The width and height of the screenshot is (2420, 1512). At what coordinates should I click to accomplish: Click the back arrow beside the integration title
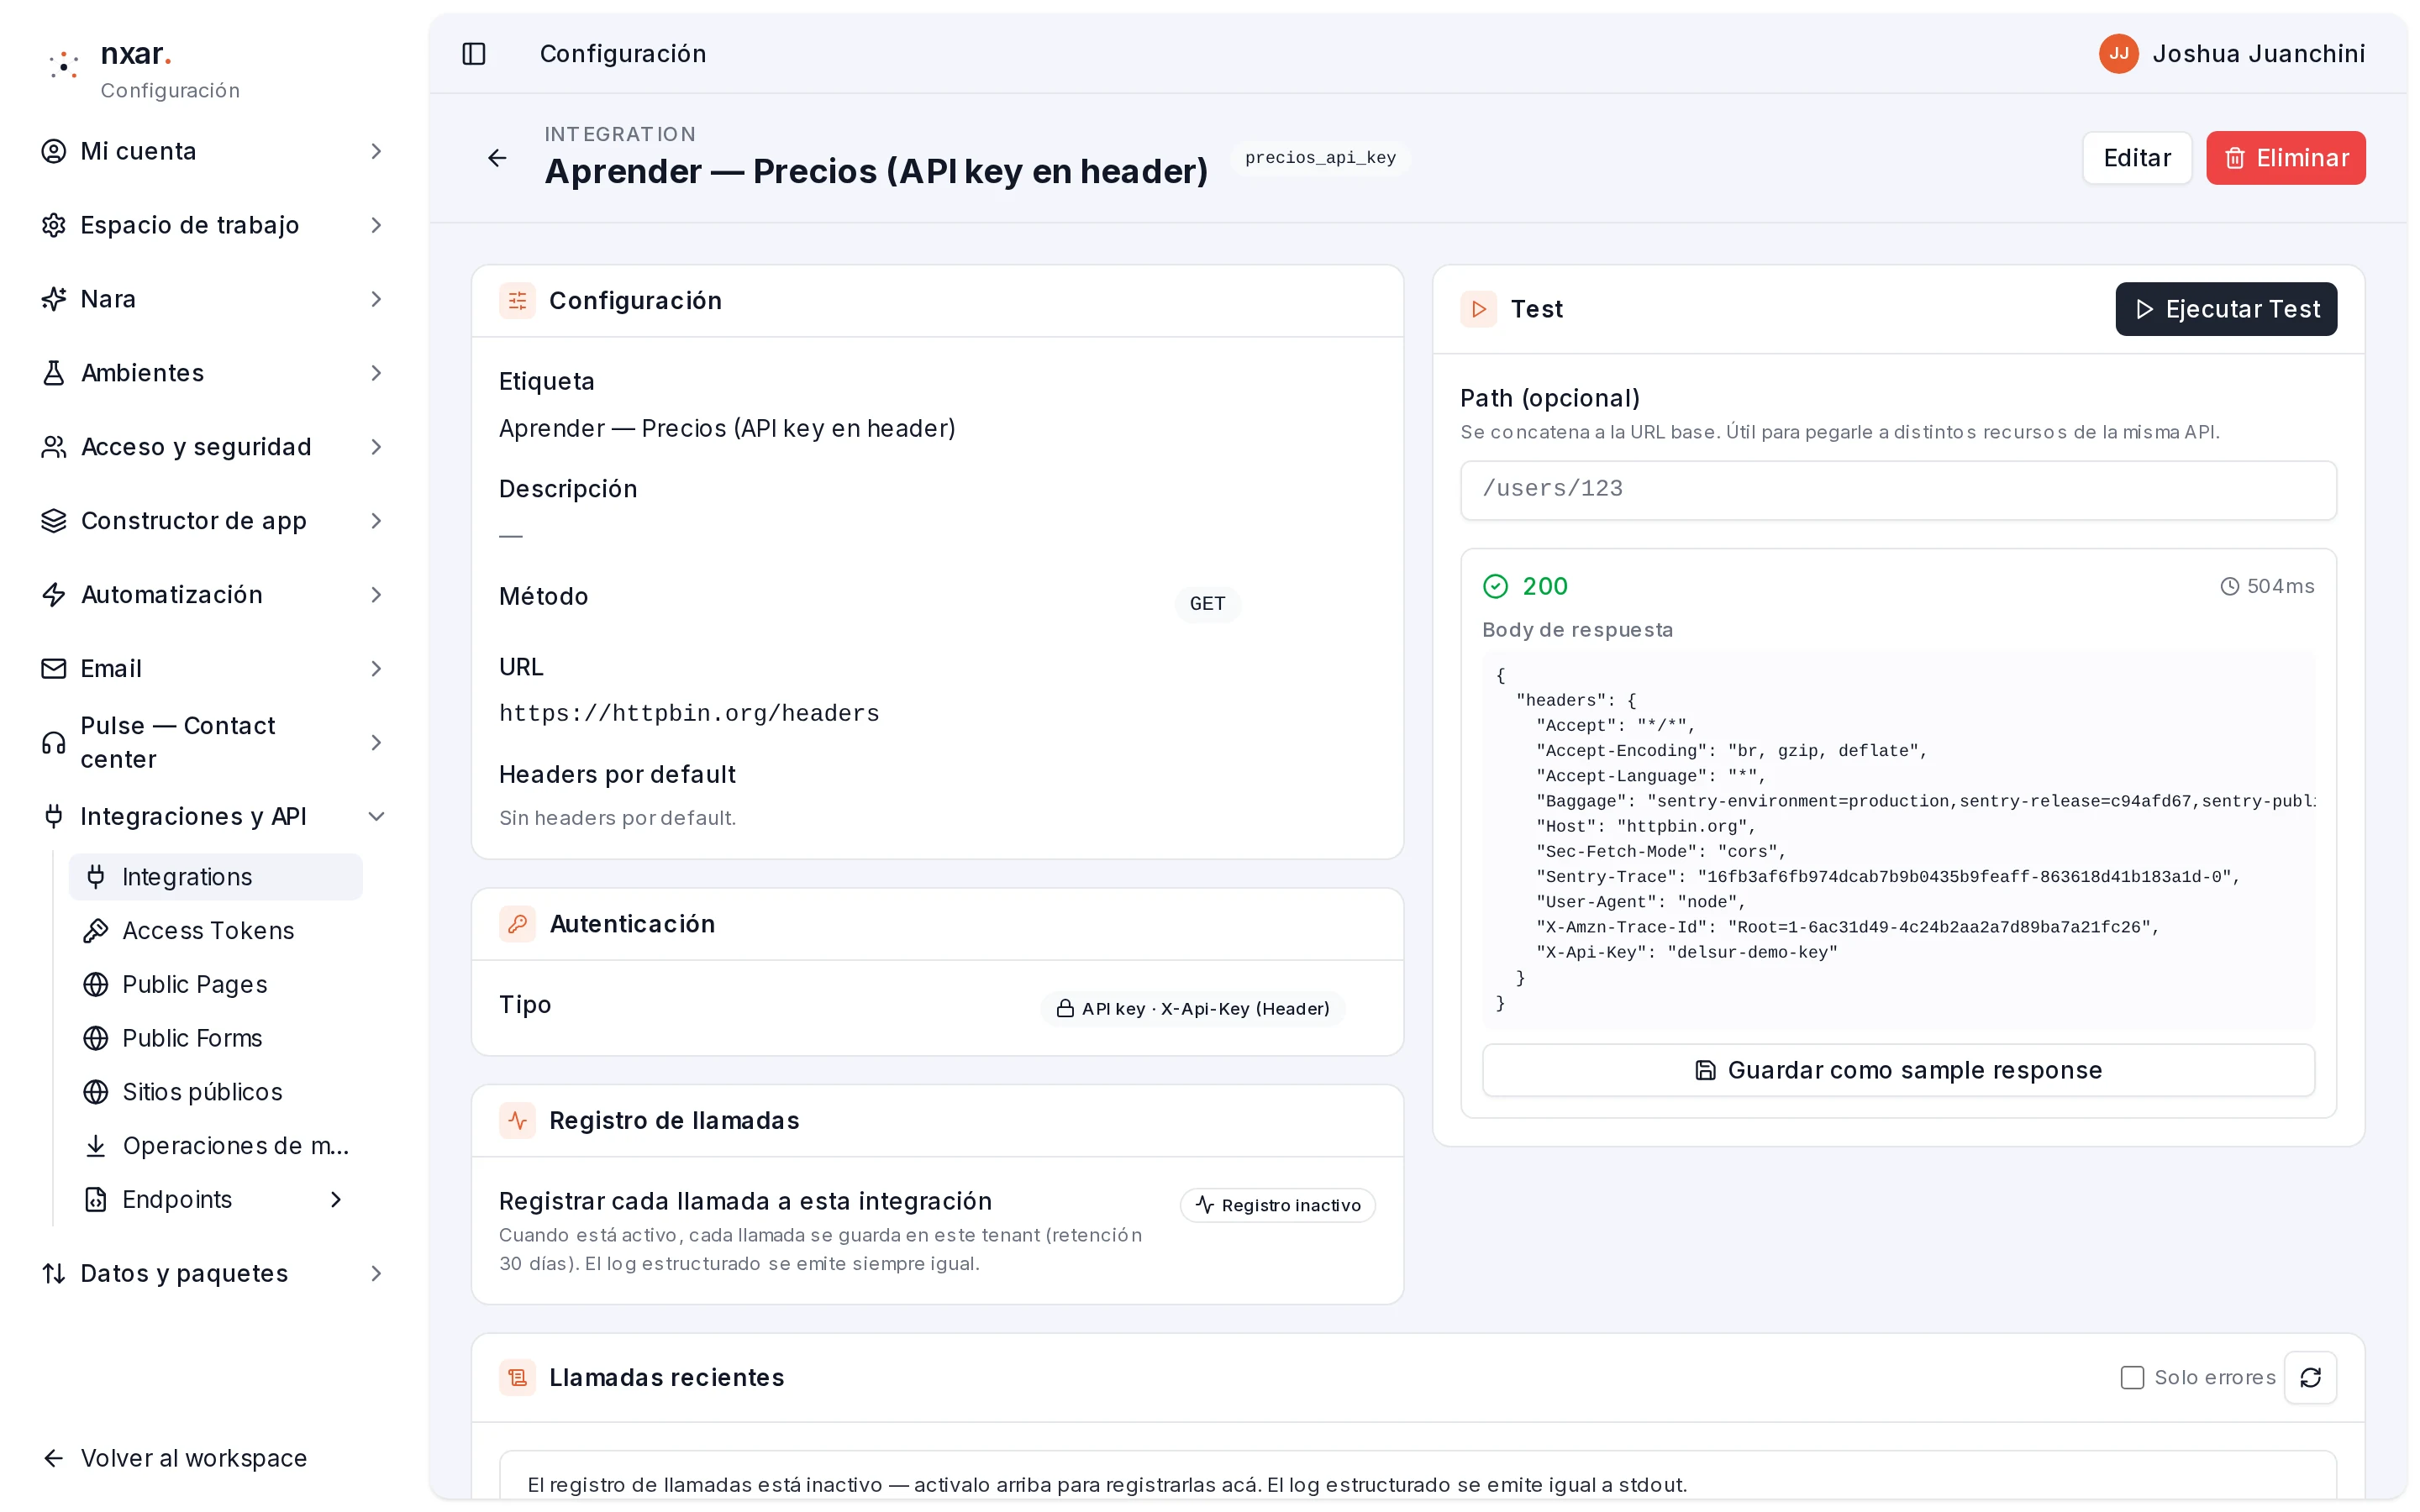pos(497,158)
